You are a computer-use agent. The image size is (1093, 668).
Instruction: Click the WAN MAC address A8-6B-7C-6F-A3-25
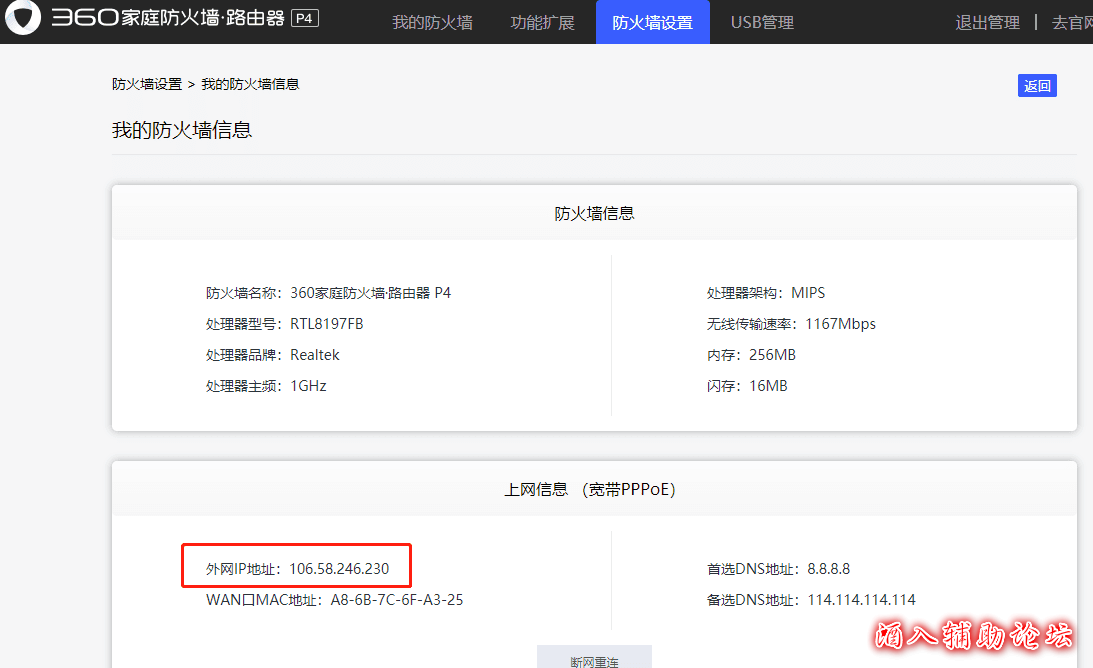pyautogui.click(x=397, y=600)
